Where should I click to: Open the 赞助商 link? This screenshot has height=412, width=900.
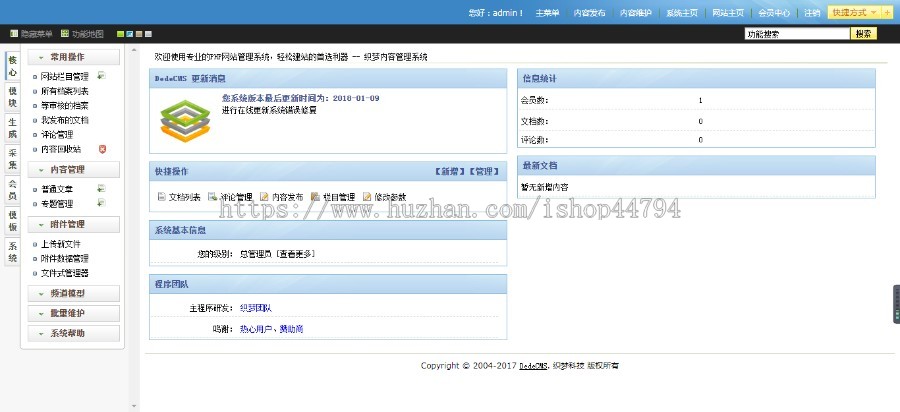tap(291, 329)
